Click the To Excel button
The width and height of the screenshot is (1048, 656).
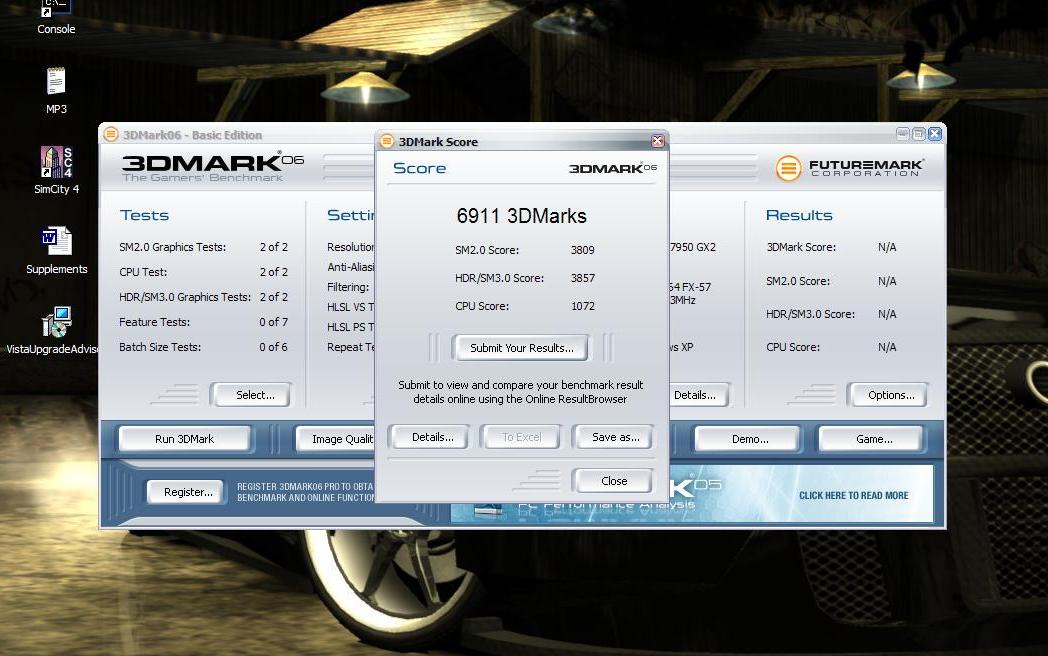(521, 437)
